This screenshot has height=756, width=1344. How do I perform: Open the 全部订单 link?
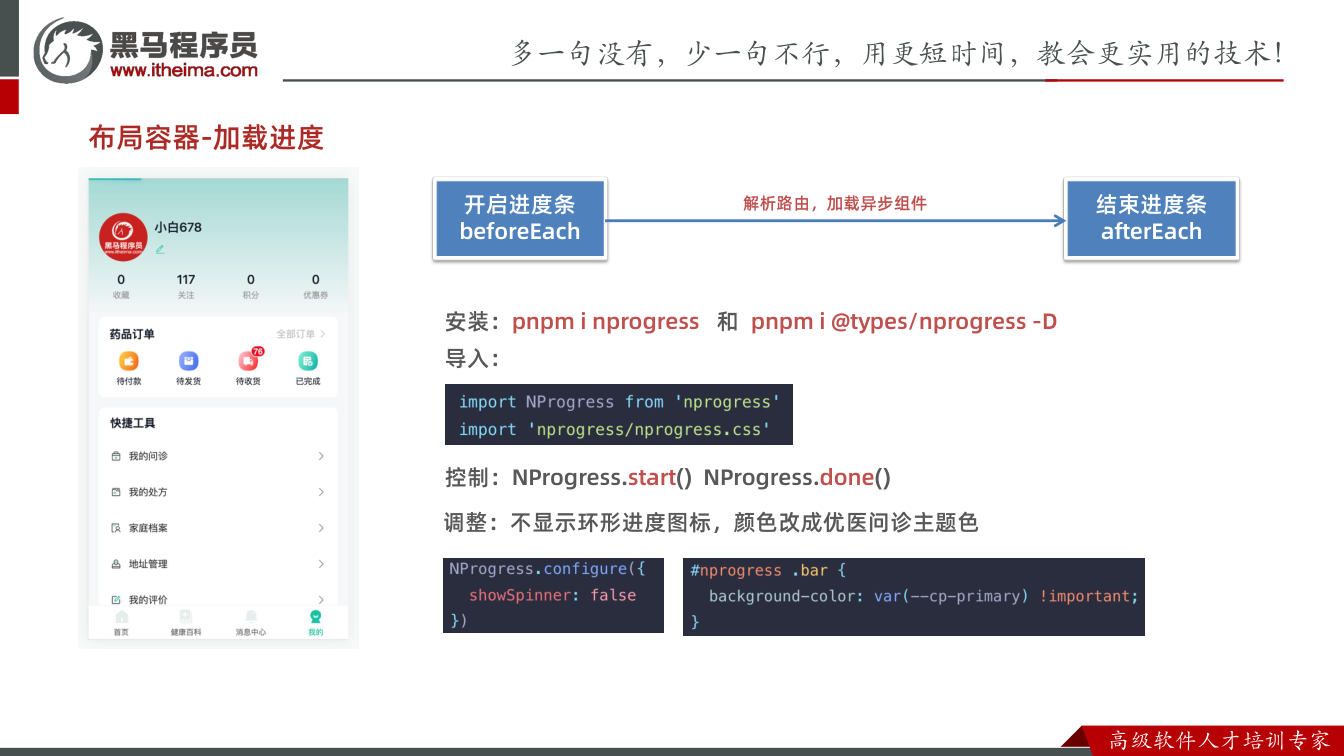(x=301, y=334)
